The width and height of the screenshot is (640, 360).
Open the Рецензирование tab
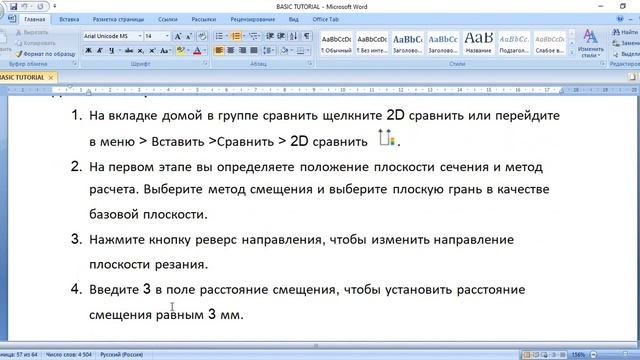pos(253,19)
